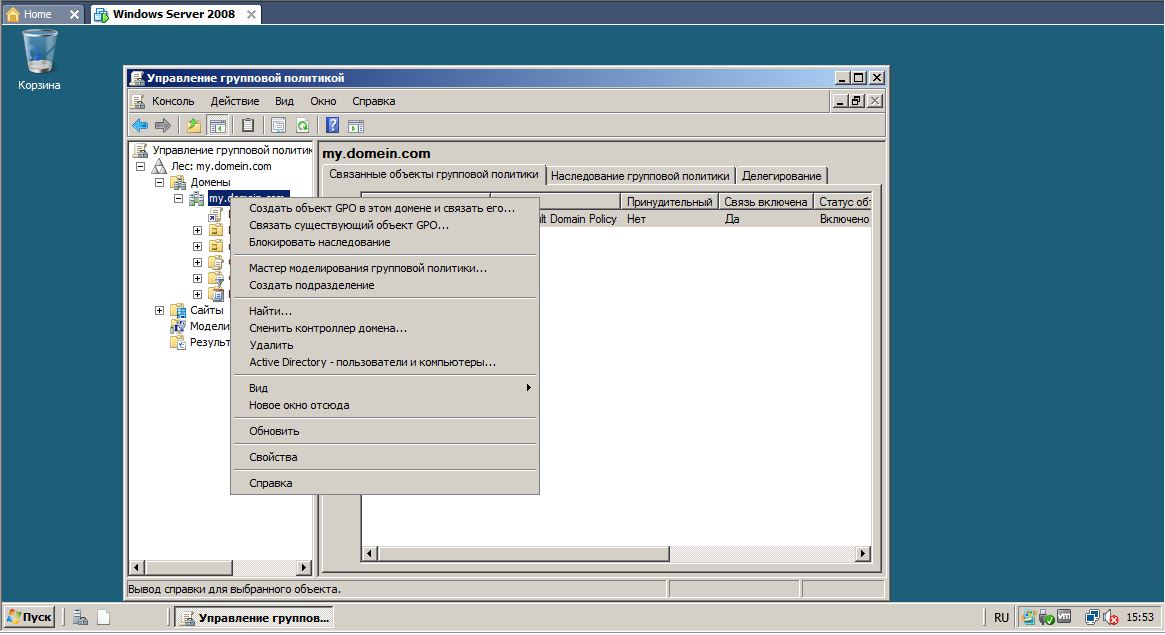This screenshot has height=635, width=1165.
Task: Collapse the my.domein.com domain node
Action: 178,198
